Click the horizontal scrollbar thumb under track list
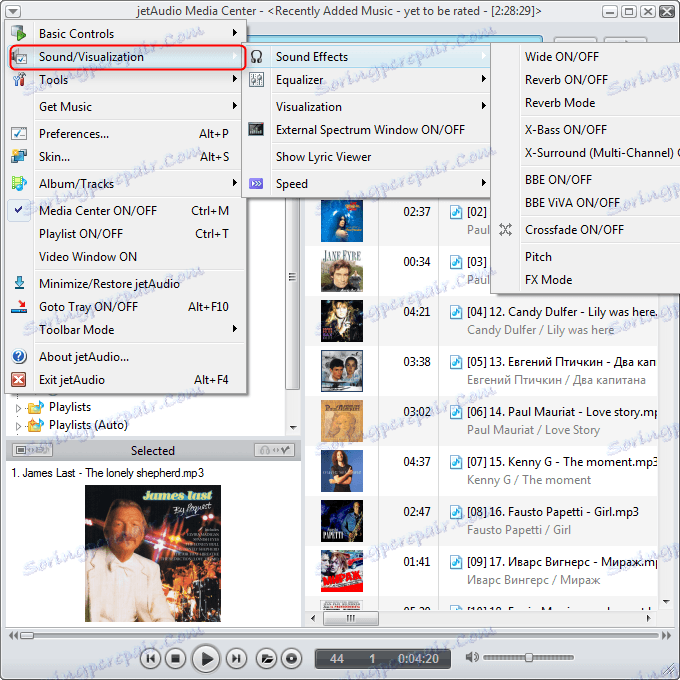Image resolution: width=680 pixels, height=680 pixels. point(350,618)
